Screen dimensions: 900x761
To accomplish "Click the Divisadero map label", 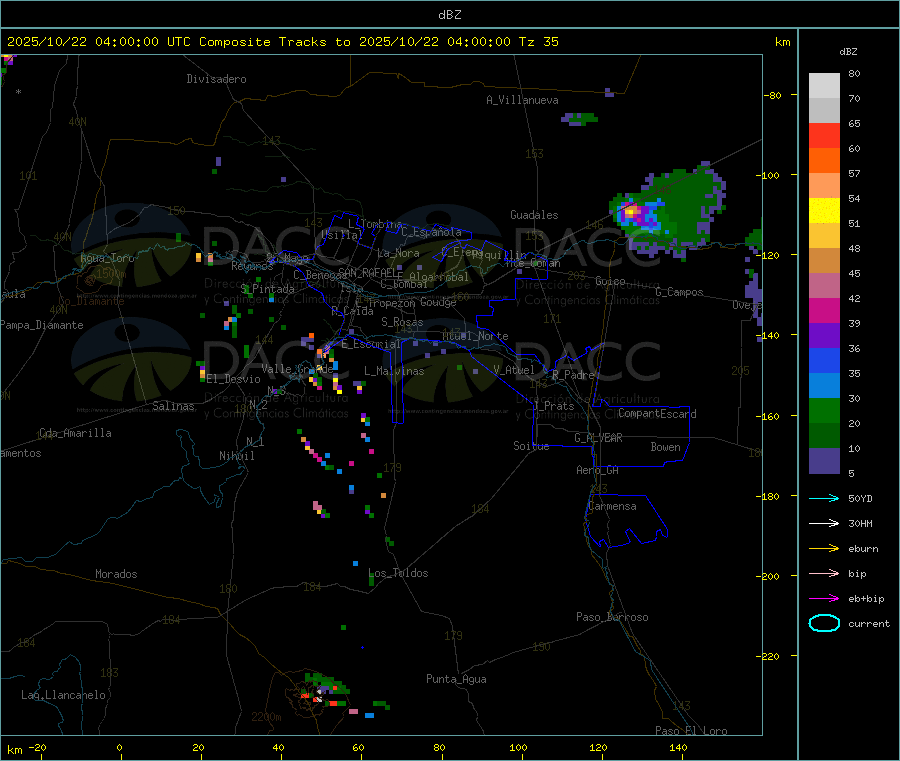I will coord(216,79).
